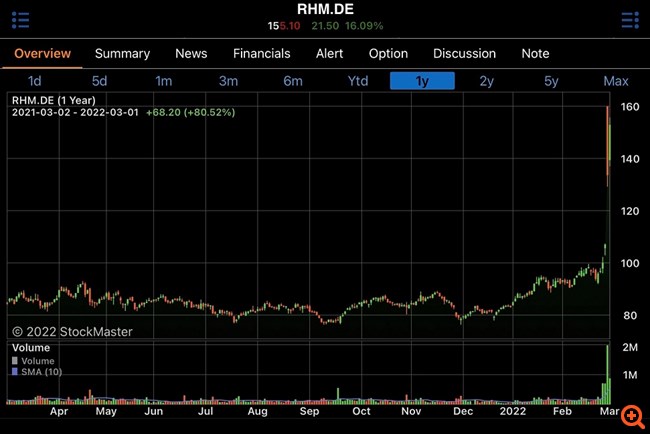Viewport: 650px width, 434px height.
Task: Select the 5d chart range
Action: coord(99,81)
